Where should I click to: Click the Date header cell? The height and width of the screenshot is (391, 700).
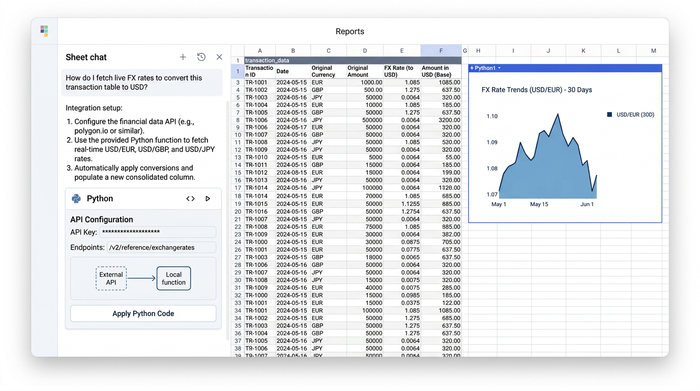point(293,71)
